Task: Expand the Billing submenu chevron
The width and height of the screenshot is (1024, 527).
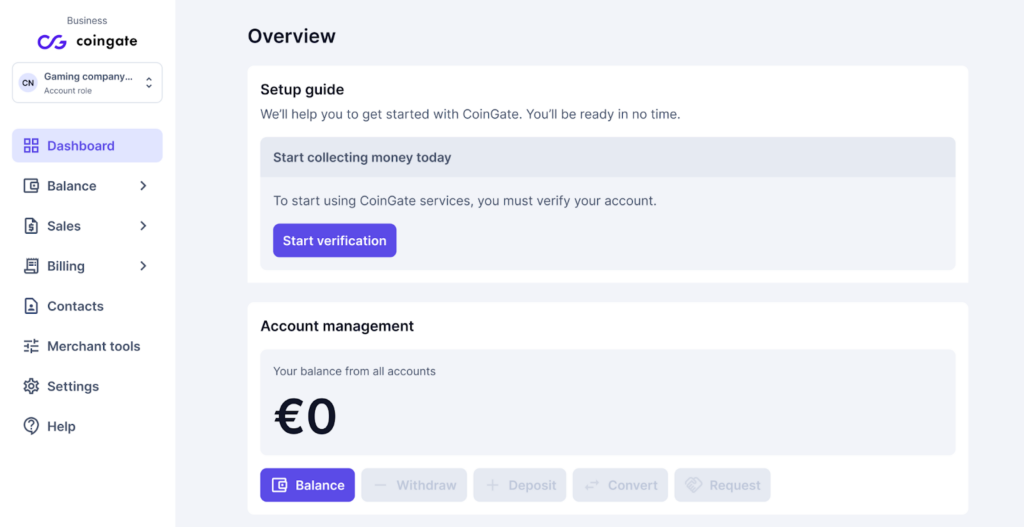Action: pyautogui.click(x=143, y=266)
